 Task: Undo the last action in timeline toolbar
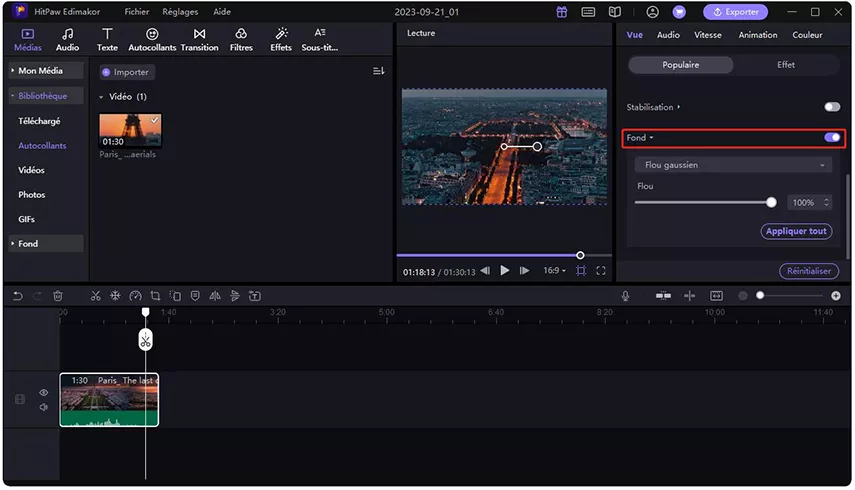pyautogui.click(x=17, y=296)
